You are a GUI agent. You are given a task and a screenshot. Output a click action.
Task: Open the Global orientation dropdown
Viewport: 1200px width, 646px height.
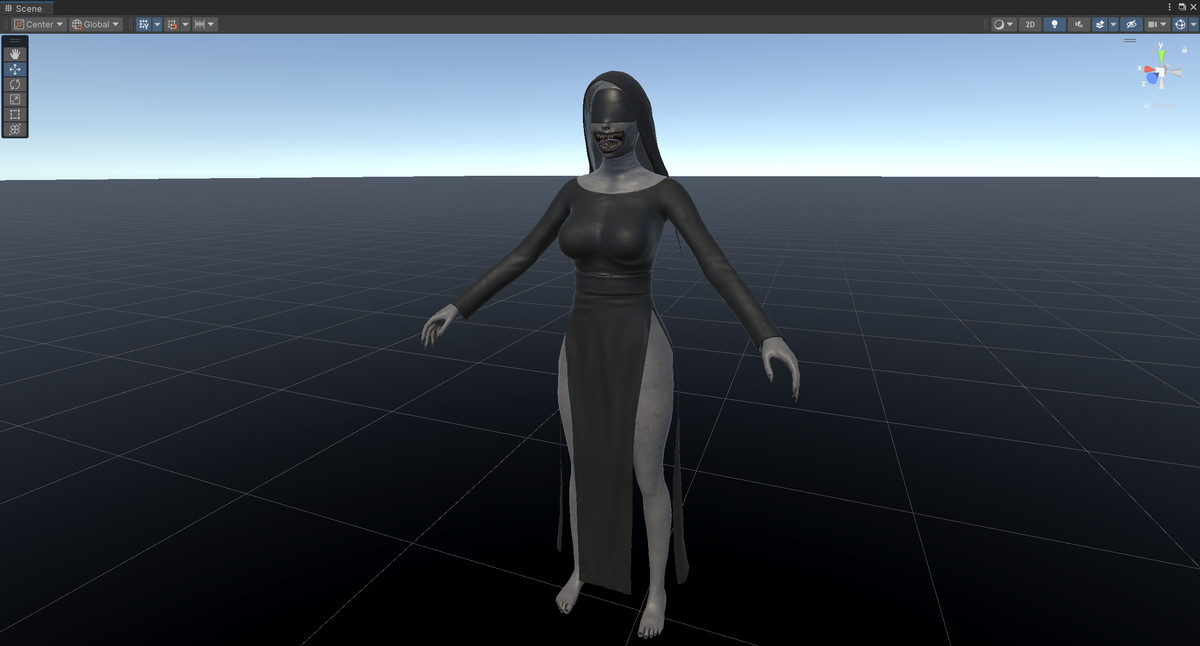[95, 24]
